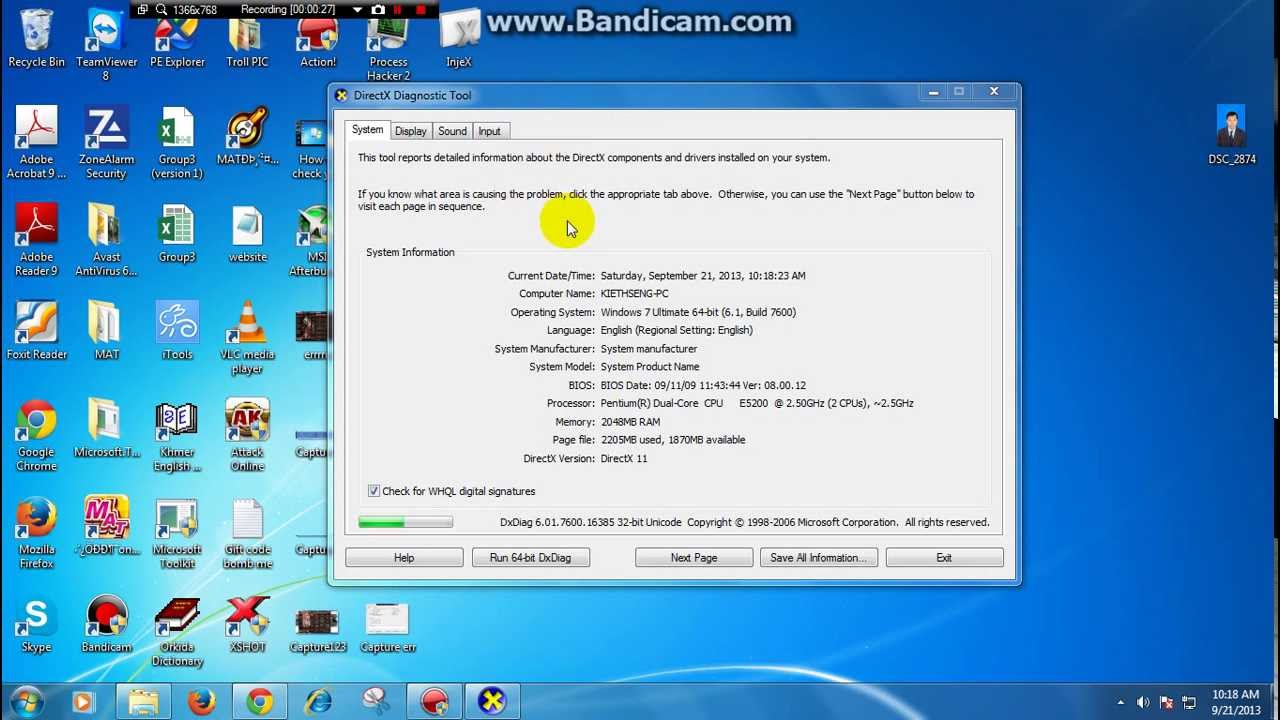1280x720 pixels.
Task: Switch to the Display tab
Action: tap(410, 131)
